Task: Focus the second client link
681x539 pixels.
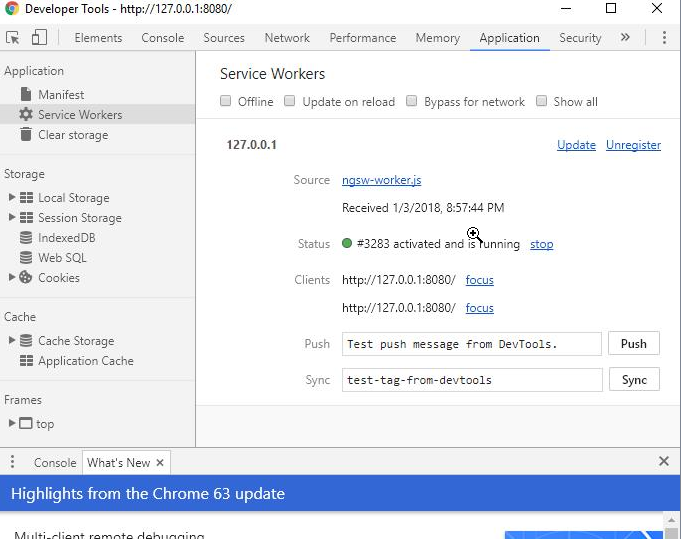Action: coord(479,308)
